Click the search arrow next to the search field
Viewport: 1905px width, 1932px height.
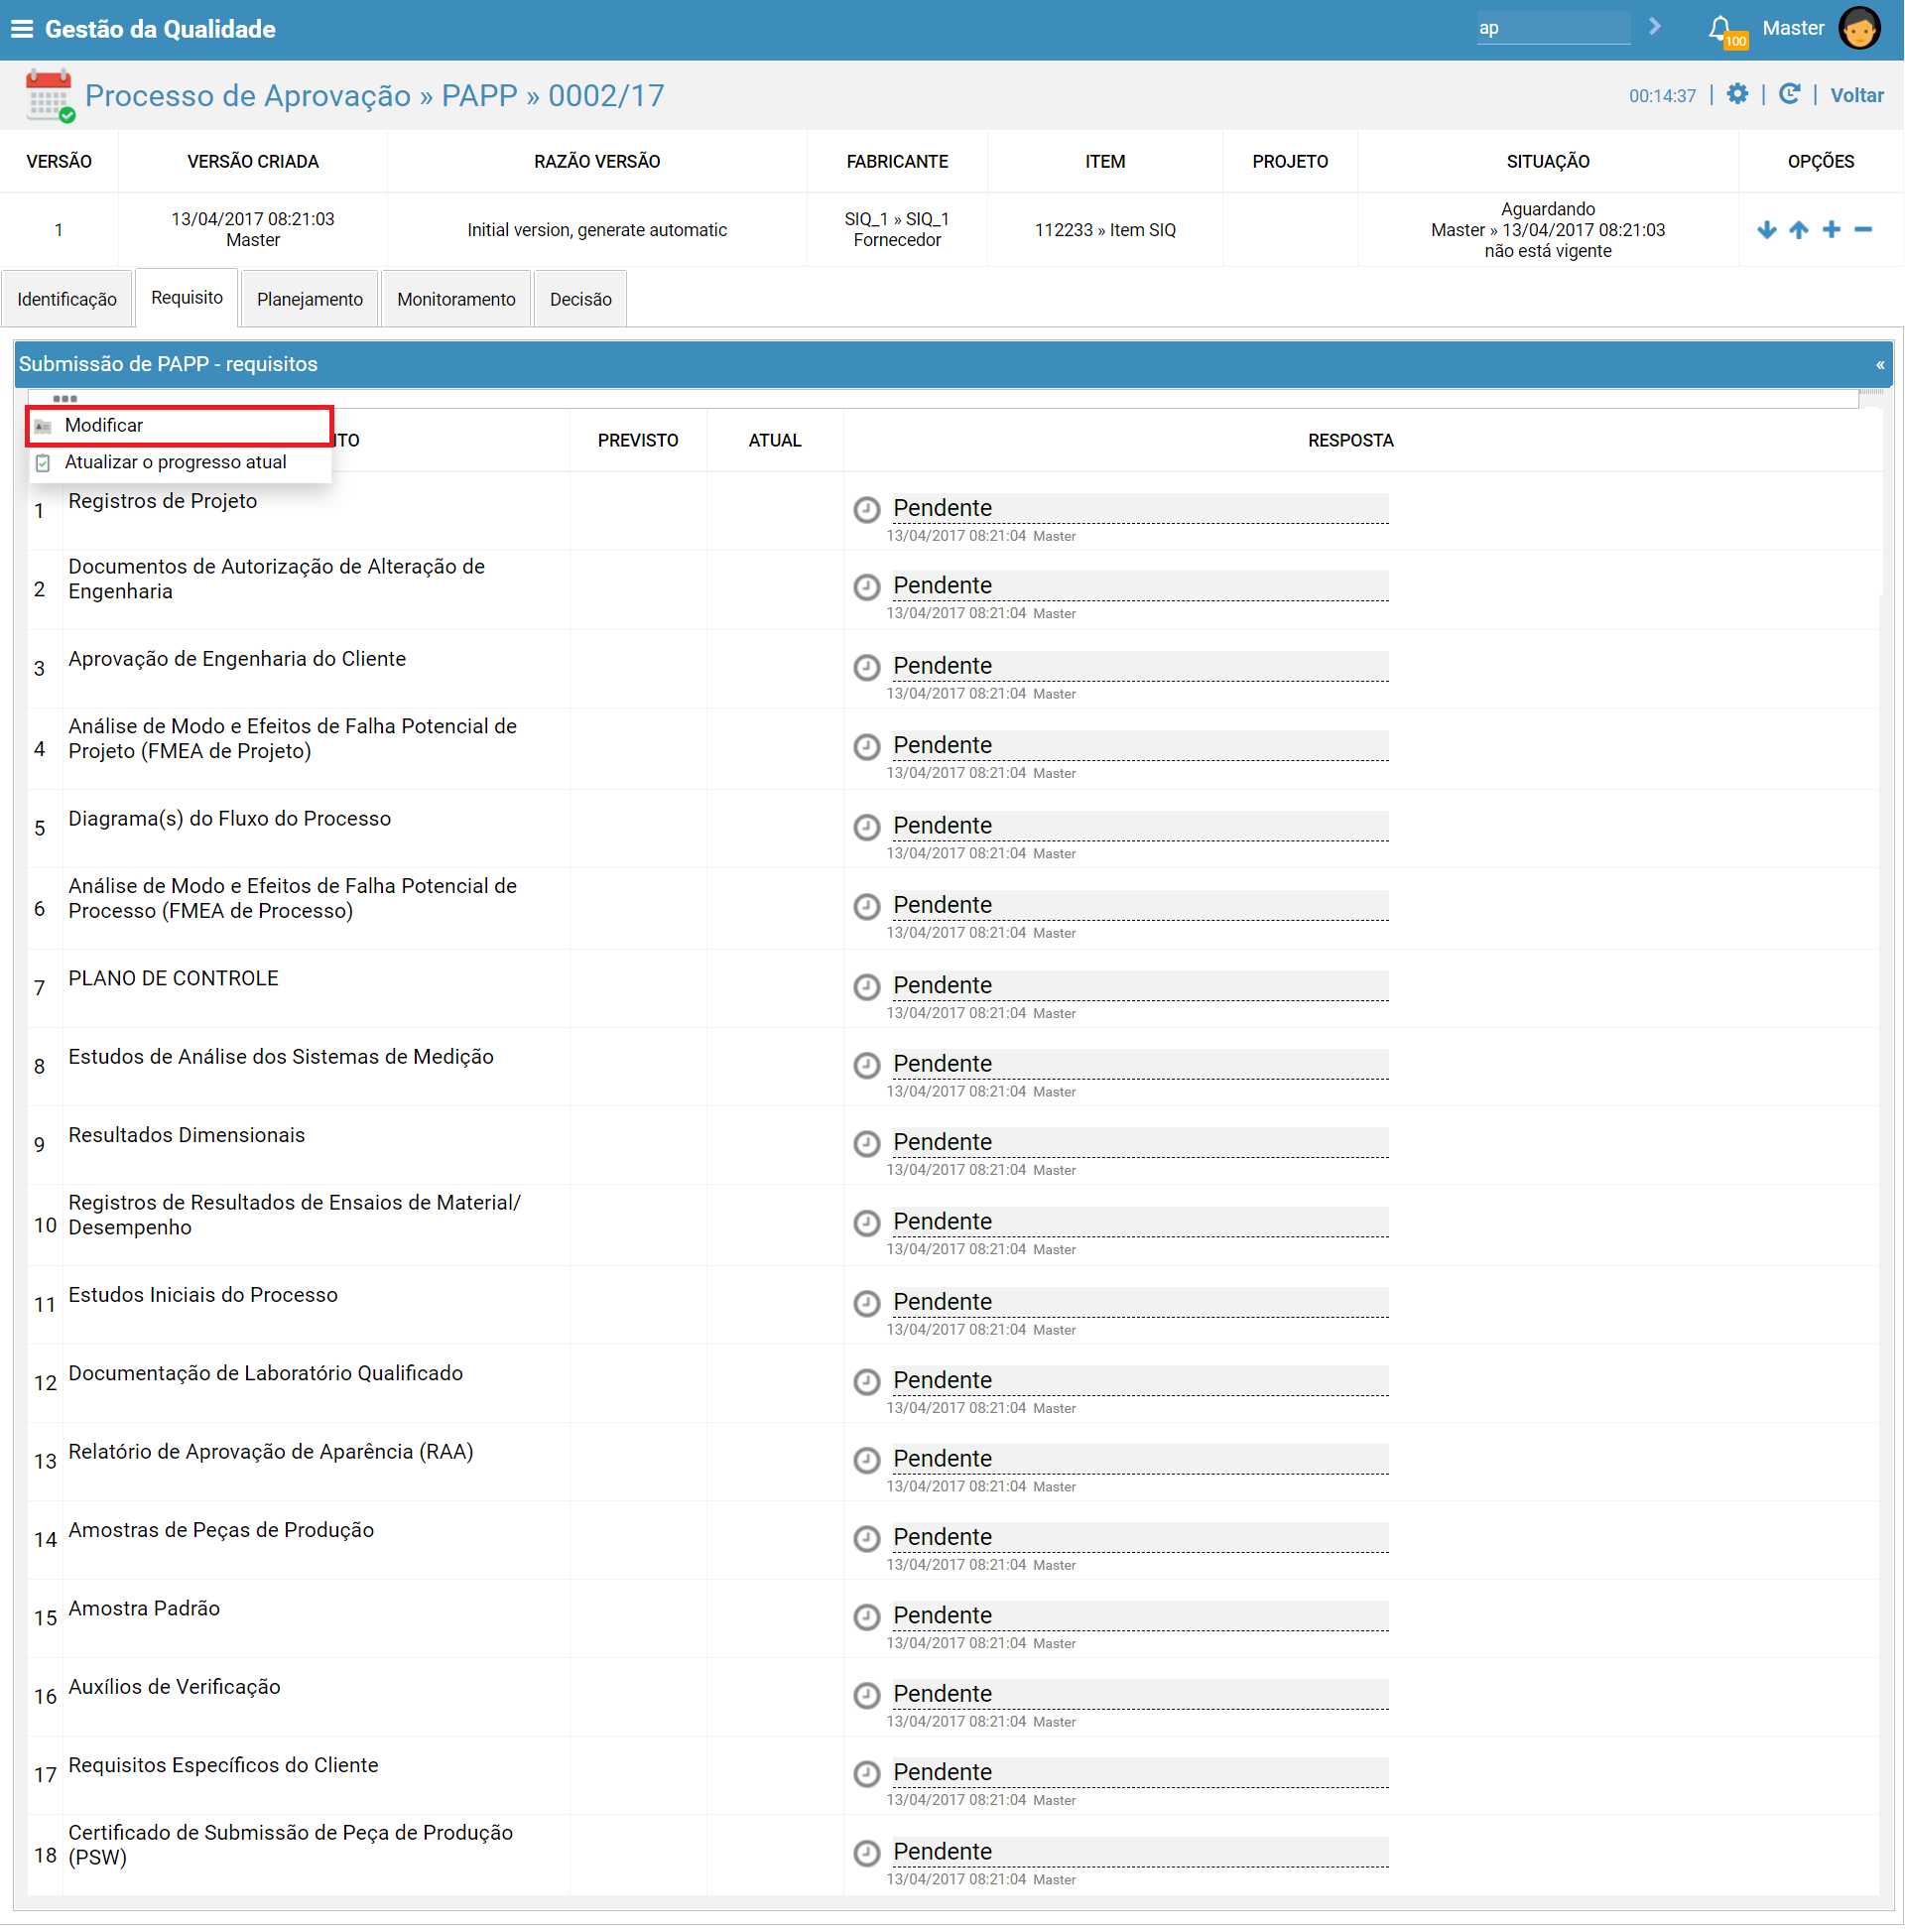point(1655,27)
